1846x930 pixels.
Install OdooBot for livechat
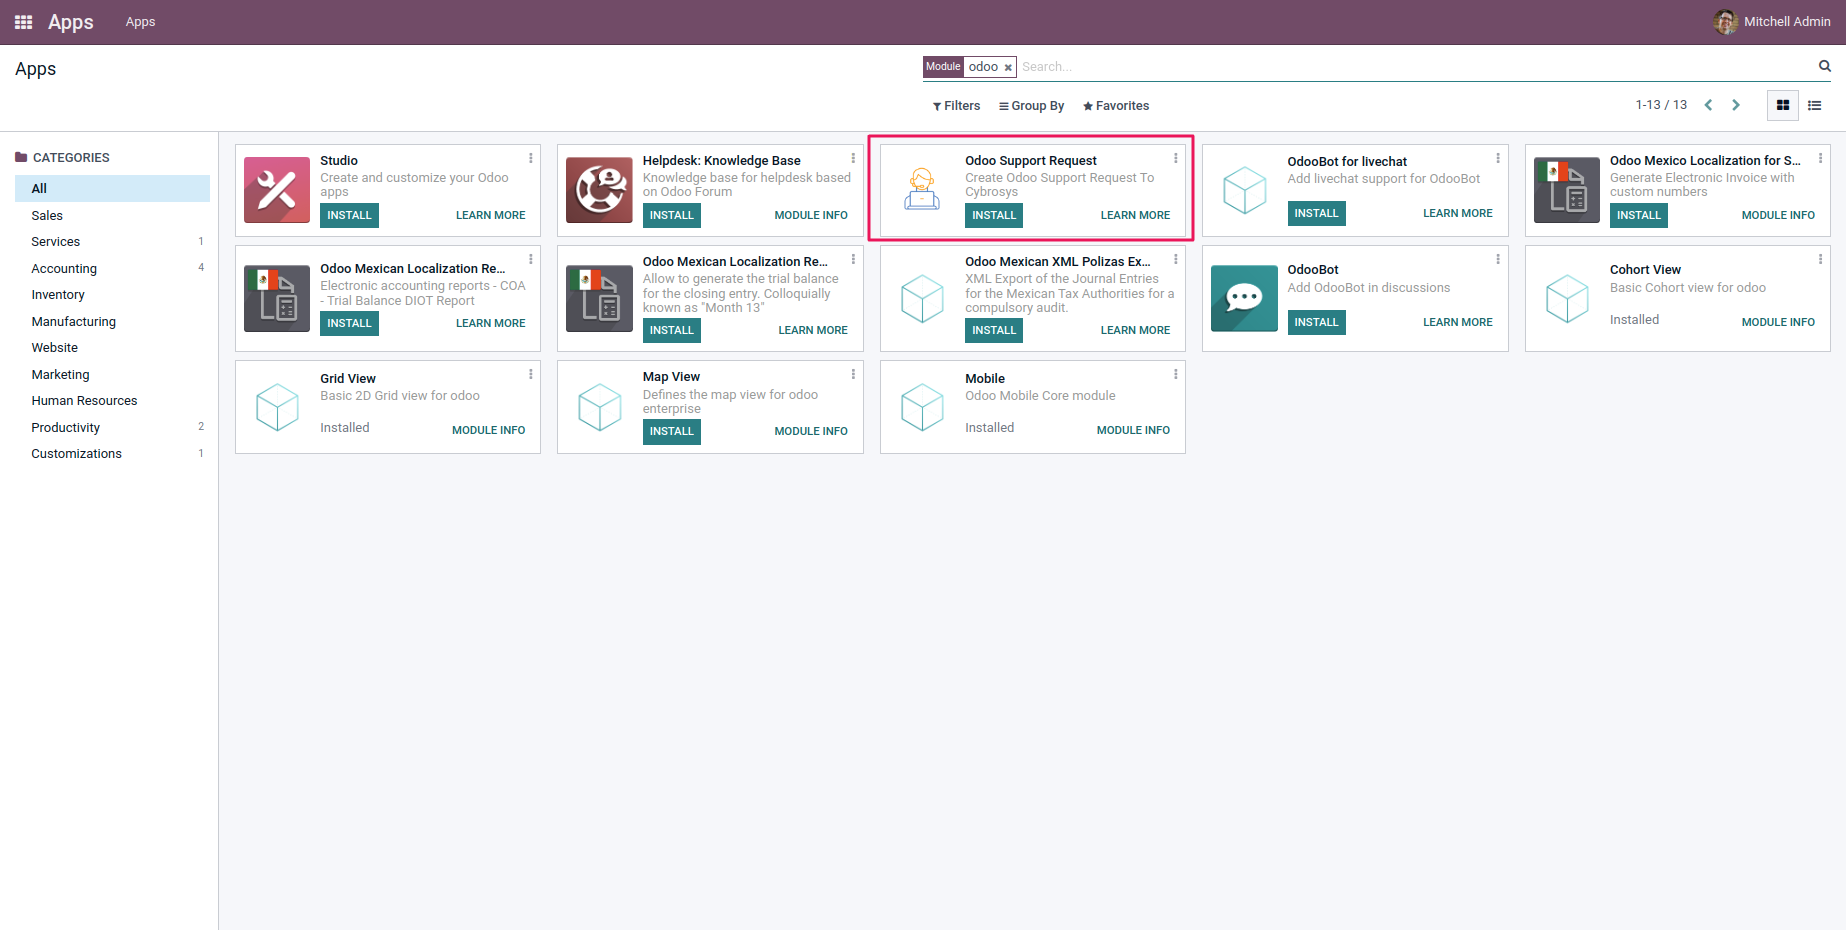pyautogui.click(x=1316, y=213)
